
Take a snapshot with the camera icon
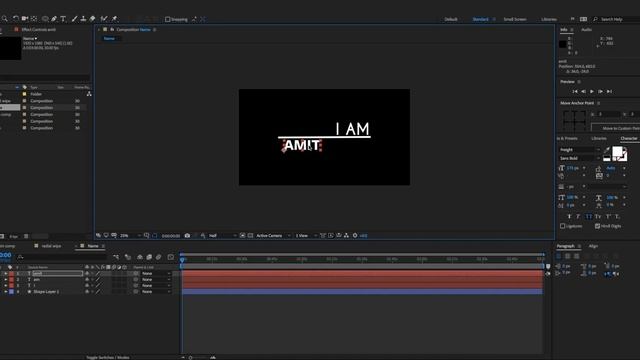[187, 236]
